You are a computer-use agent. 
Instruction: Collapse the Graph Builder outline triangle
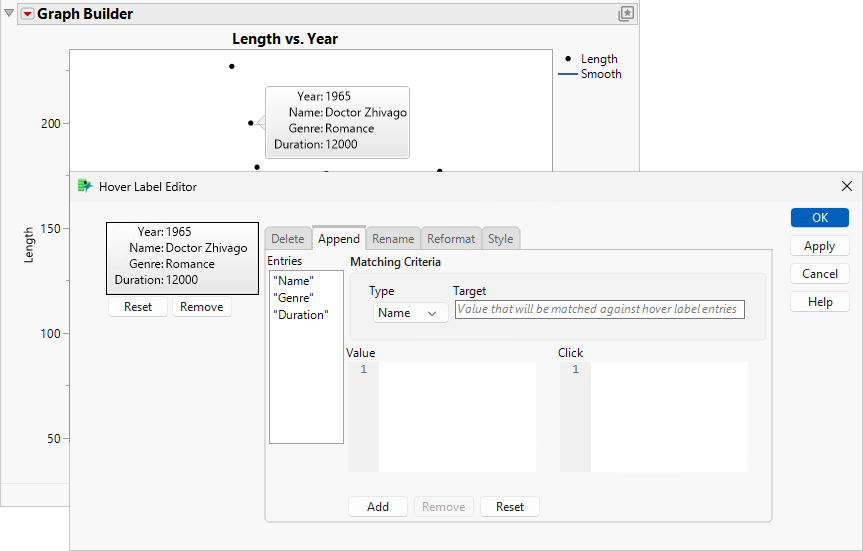(10, 14)
